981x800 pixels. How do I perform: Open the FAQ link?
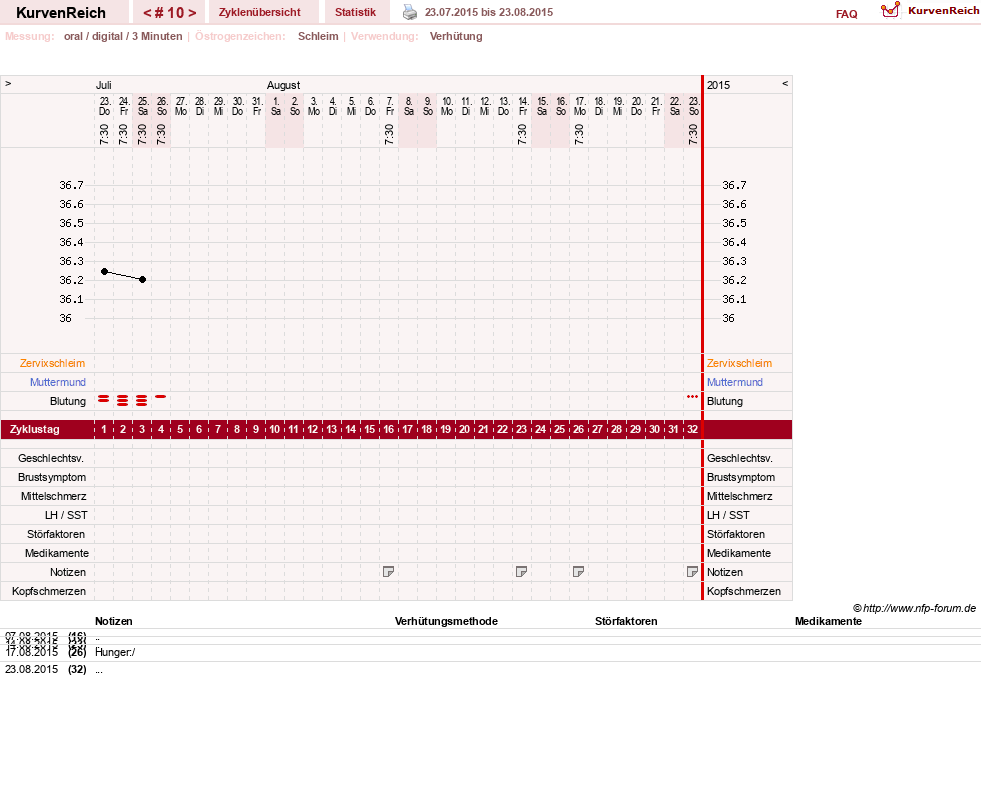click(x=846, y=14)
